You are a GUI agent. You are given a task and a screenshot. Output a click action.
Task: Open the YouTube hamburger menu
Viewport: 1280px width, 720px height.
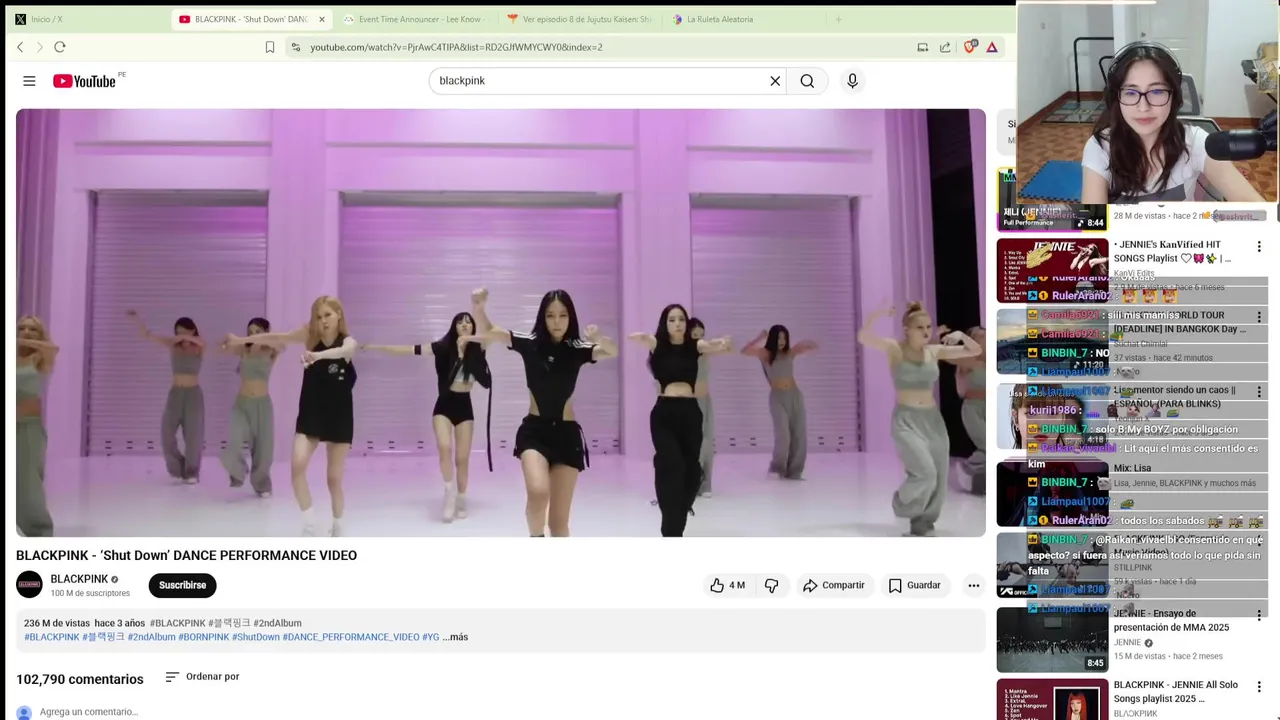pos(29,81)
